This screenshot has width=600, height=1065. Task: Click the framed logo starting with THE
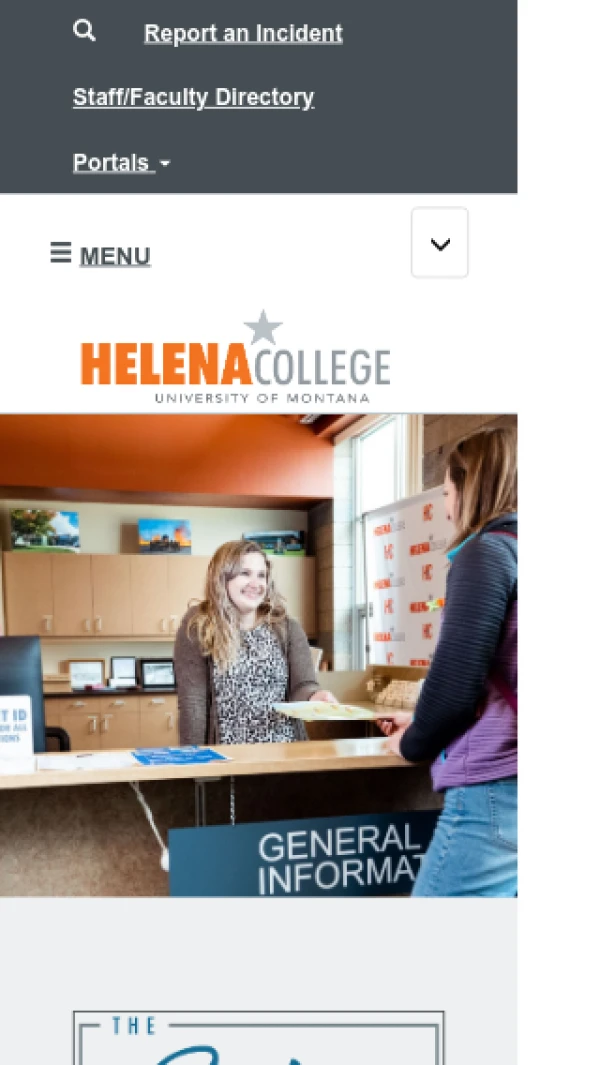(x=259, y=1038)
